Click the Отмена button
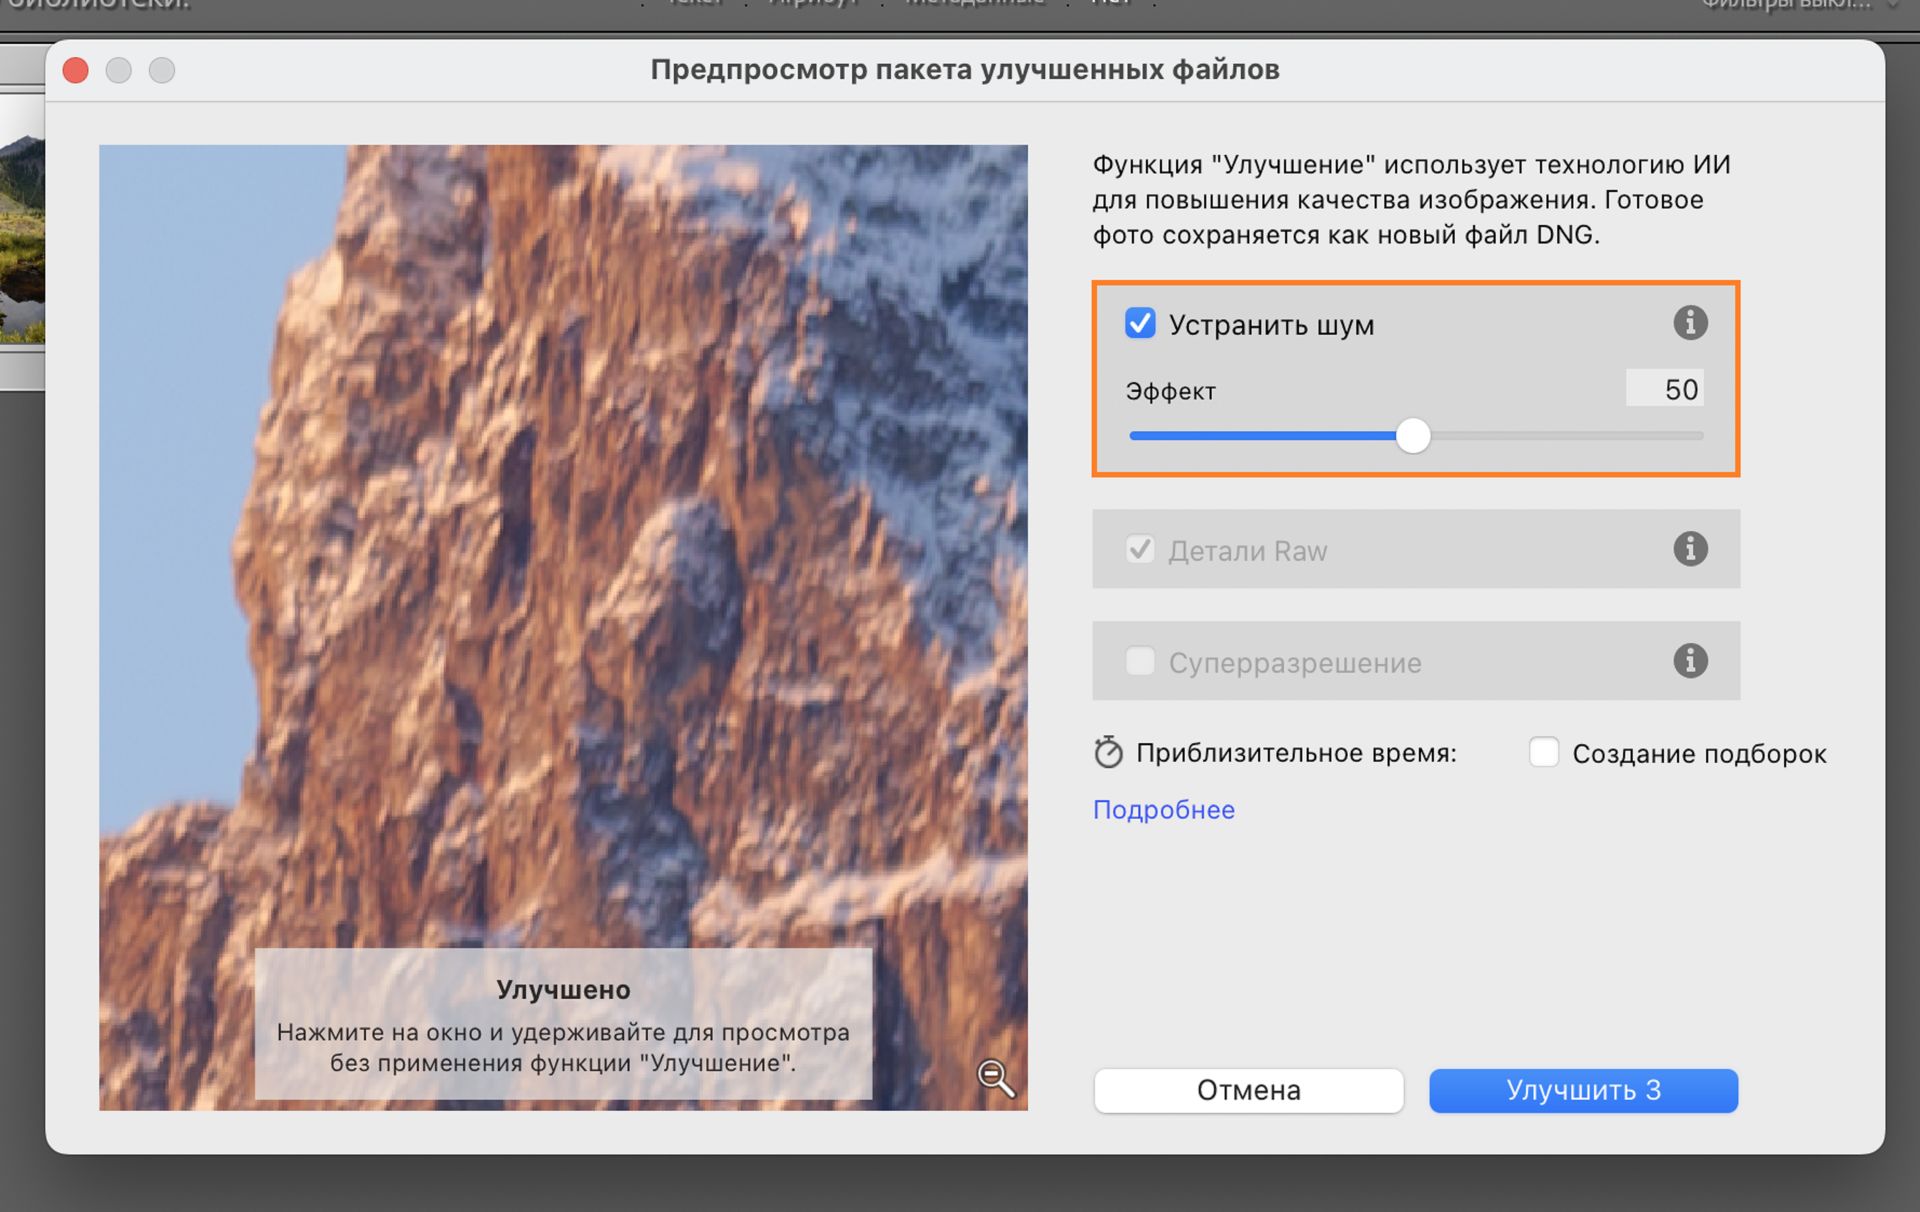1920x1212 pixels. [x=1247, y=1090]
